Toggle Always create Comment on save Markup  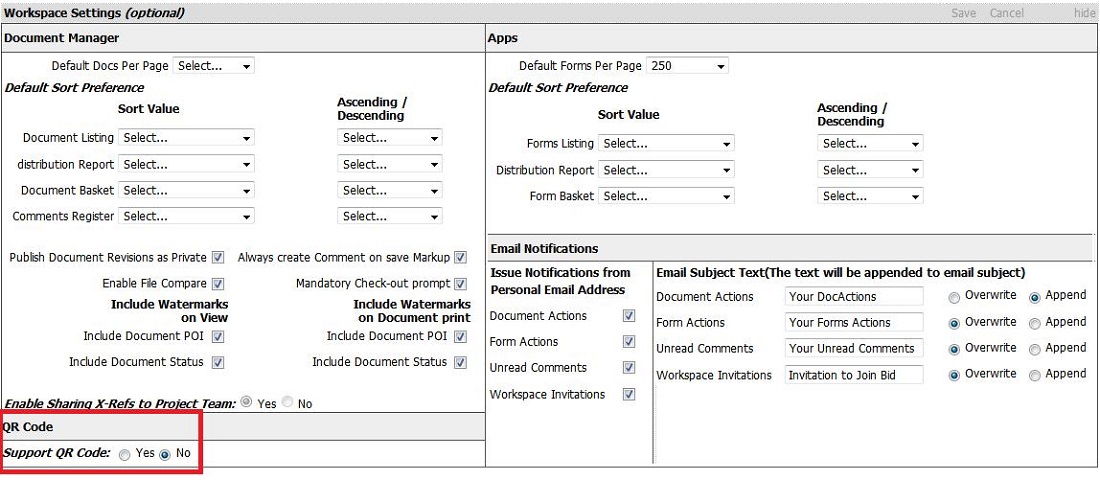tap(460, 258)
